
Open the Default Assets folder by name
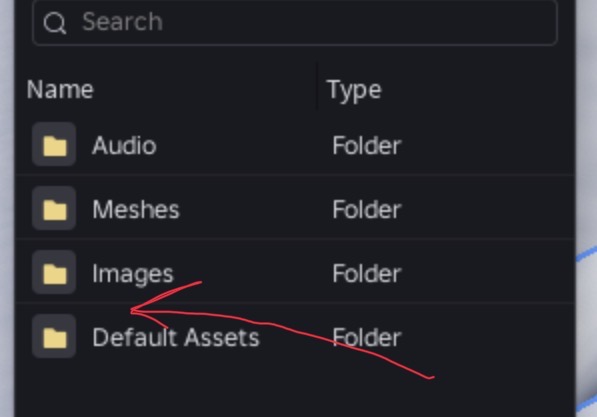point(176,337)
